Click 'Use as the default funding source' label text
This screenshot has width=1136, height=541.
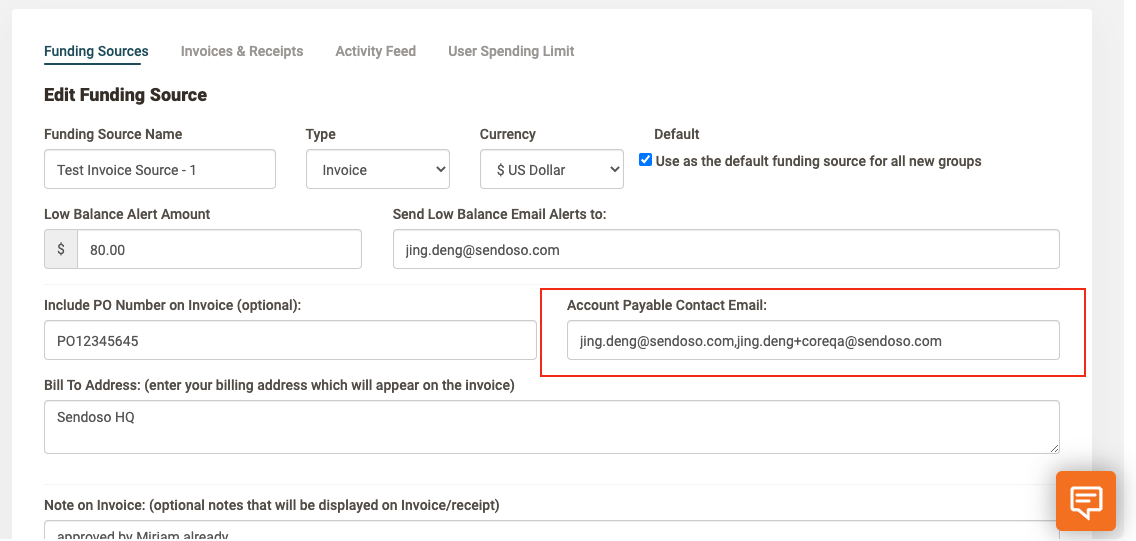tap(818, 161)
